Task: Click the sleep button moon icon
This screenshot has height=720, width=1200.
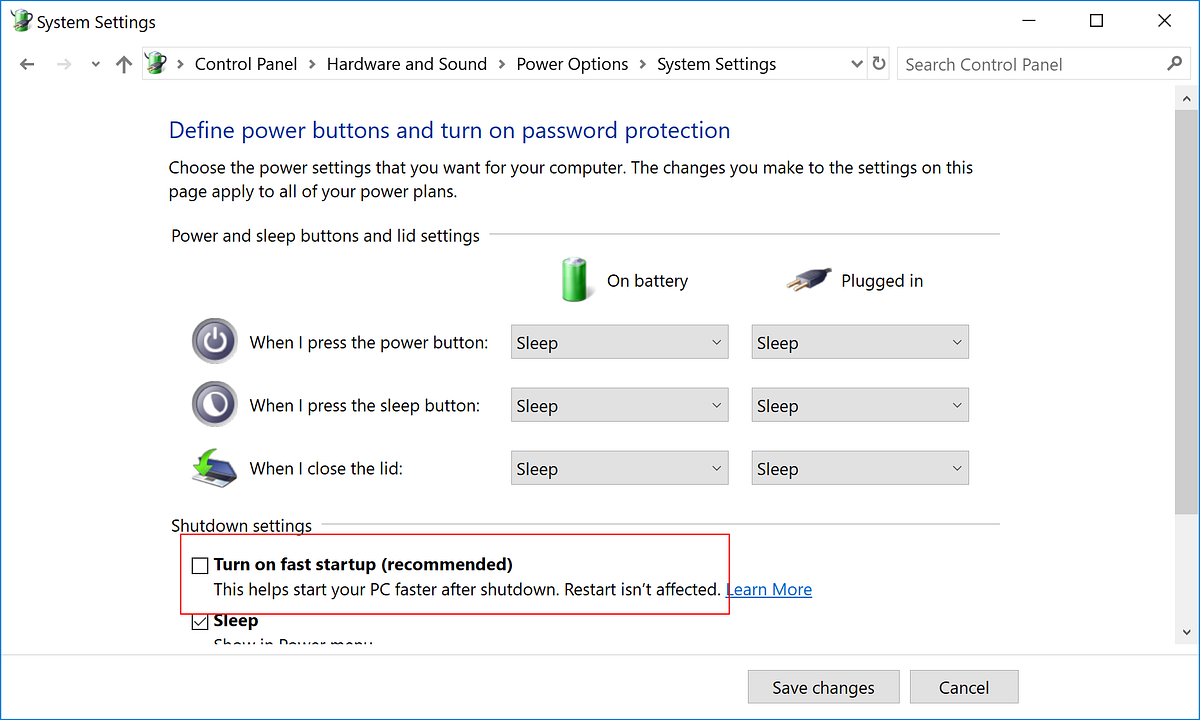Action: click(214, 405)
